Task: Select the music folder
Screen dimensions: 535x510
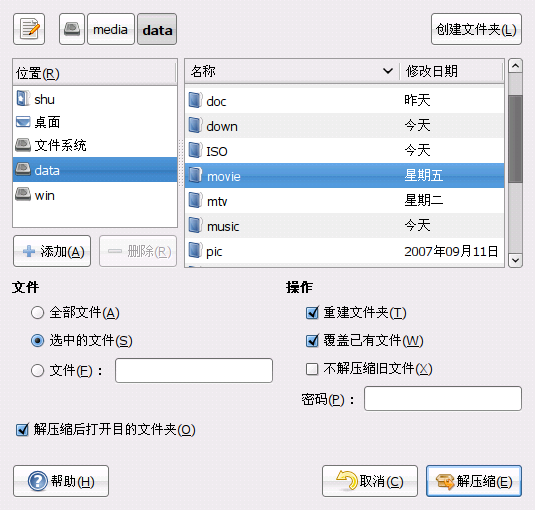Action: [344, 226]
